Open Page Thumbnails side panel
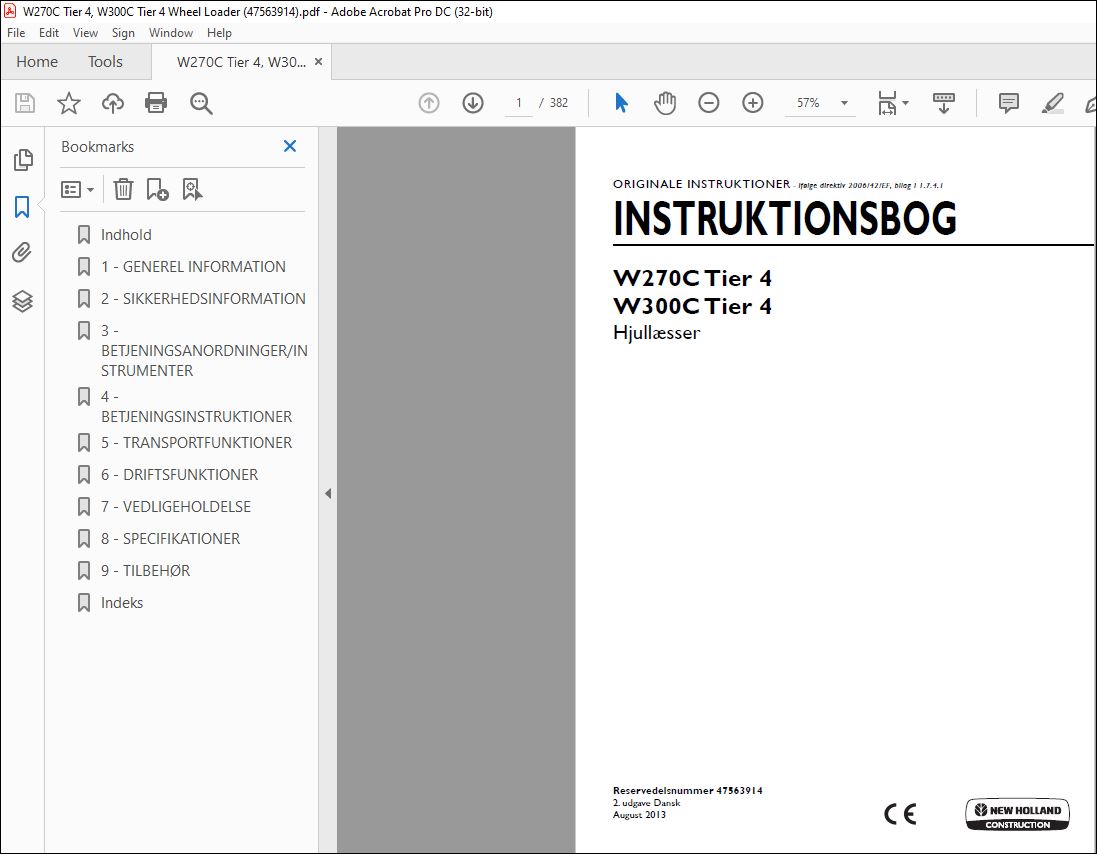 tap(22, 159)
